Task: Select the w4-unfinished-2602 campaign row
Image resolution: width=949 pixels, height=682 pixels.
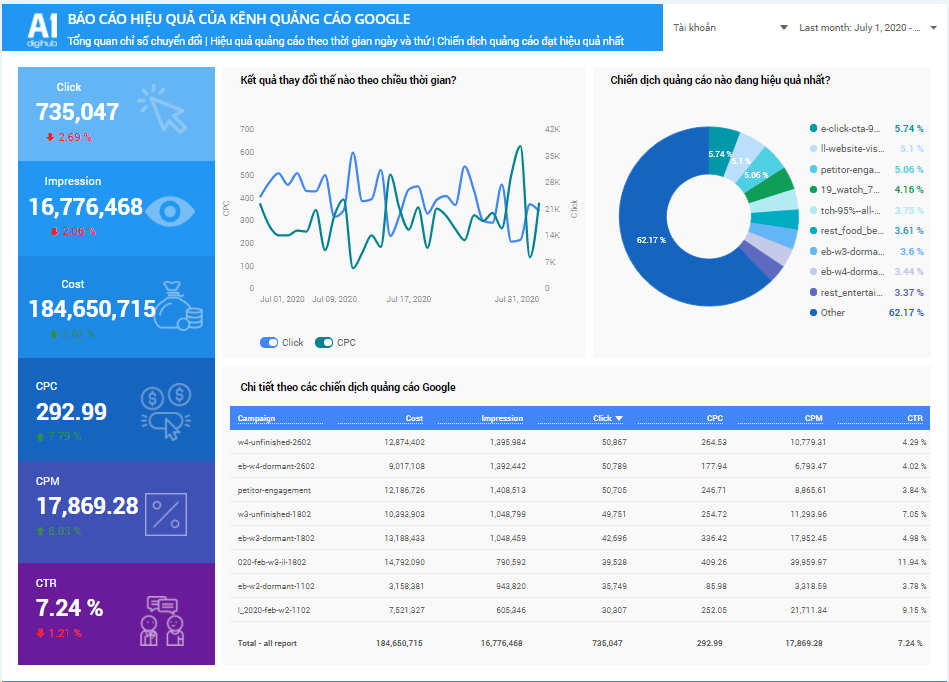Action: click(275, 442)
